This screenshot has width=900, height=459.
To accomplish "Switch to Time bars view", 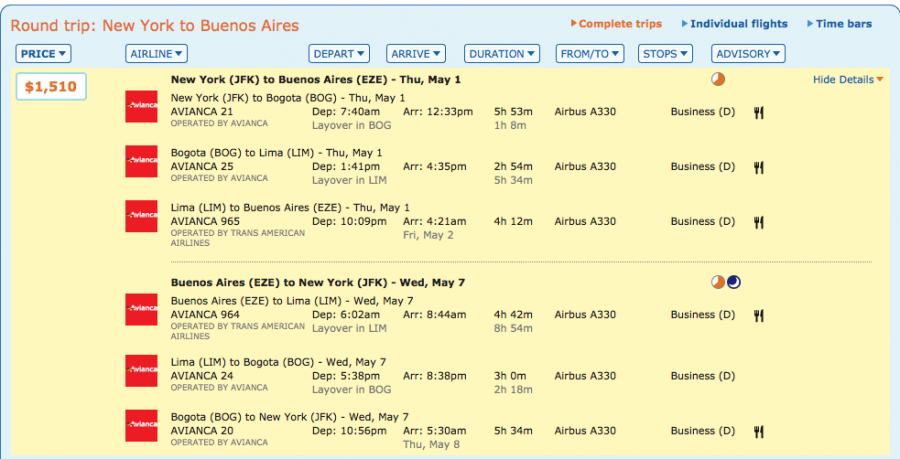I will click(x=840, y=24).
